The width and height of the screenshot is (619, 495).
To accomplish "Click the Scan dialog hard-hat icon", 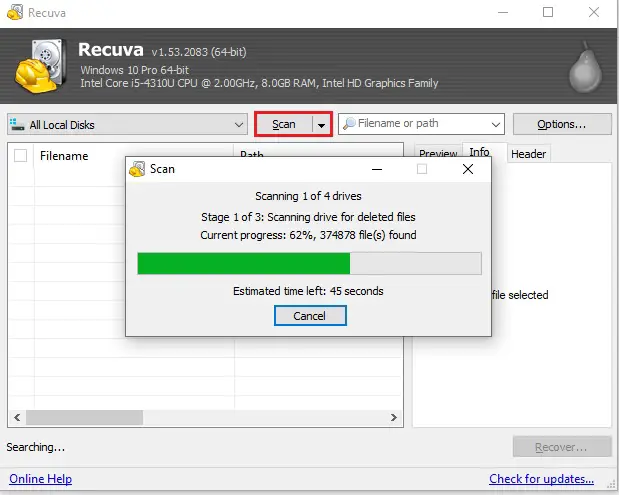I will (137, 169).
